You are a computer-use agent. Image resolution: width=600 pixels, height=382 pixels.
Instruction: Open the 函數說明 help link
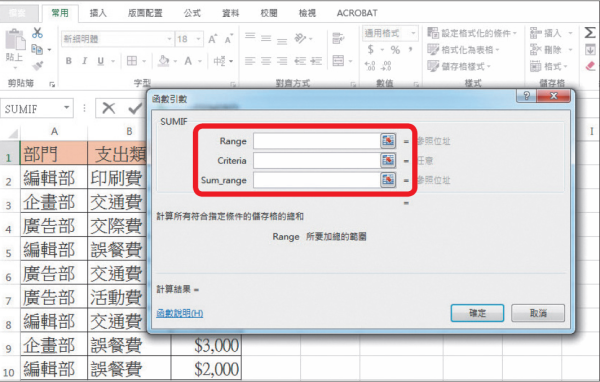[x=180, y=313]
